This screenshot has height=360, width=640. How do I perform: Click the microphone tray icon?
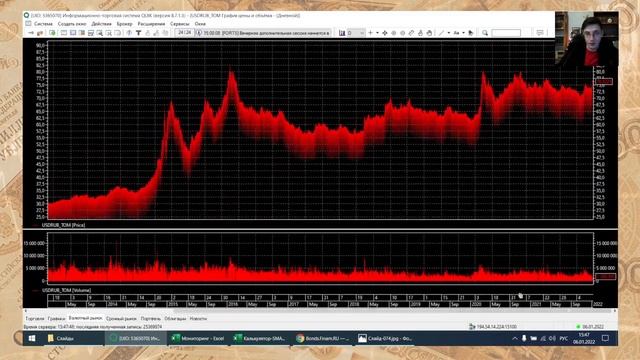(524, 338)
